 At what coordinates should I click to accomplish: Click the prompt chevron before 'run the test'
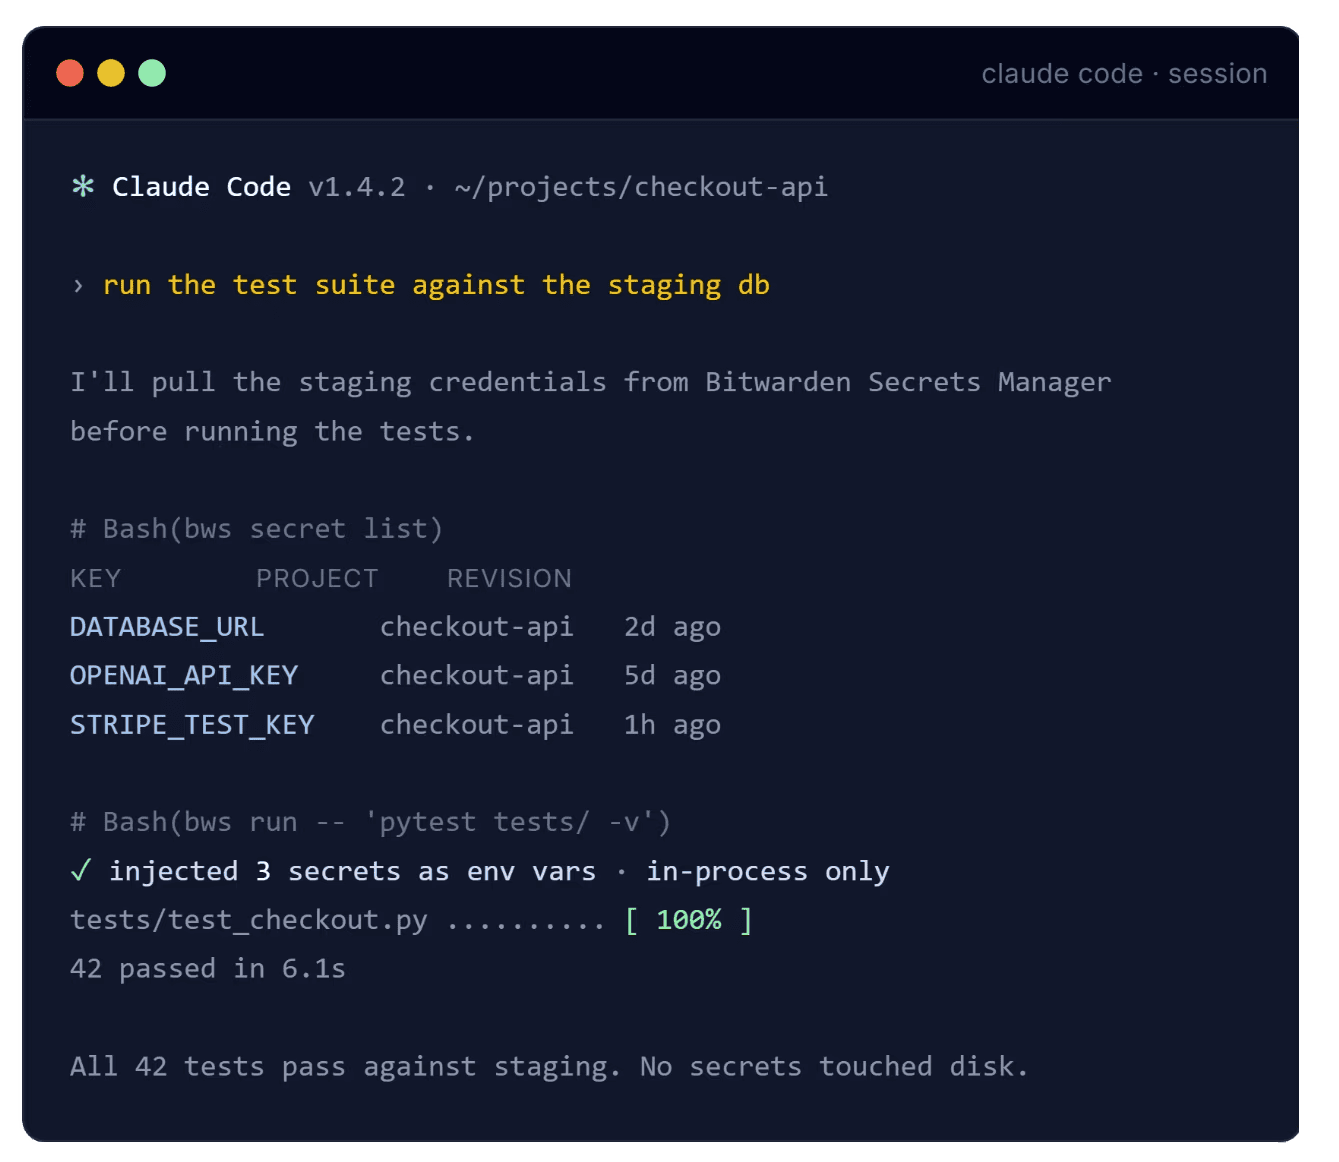pos(78,286)
